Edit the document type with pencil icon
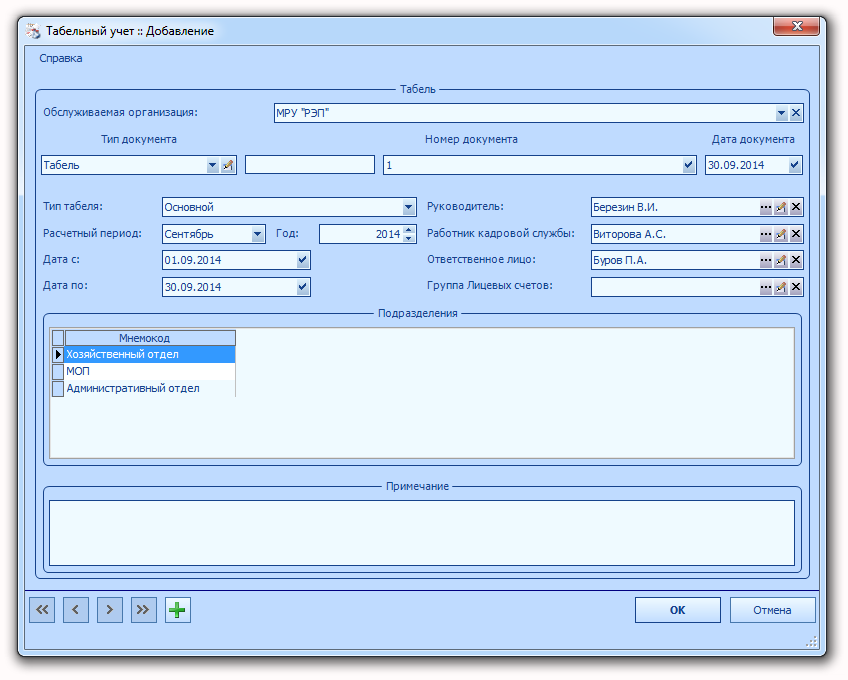This screenshot has width=848, height=680. tap(228, 165)
